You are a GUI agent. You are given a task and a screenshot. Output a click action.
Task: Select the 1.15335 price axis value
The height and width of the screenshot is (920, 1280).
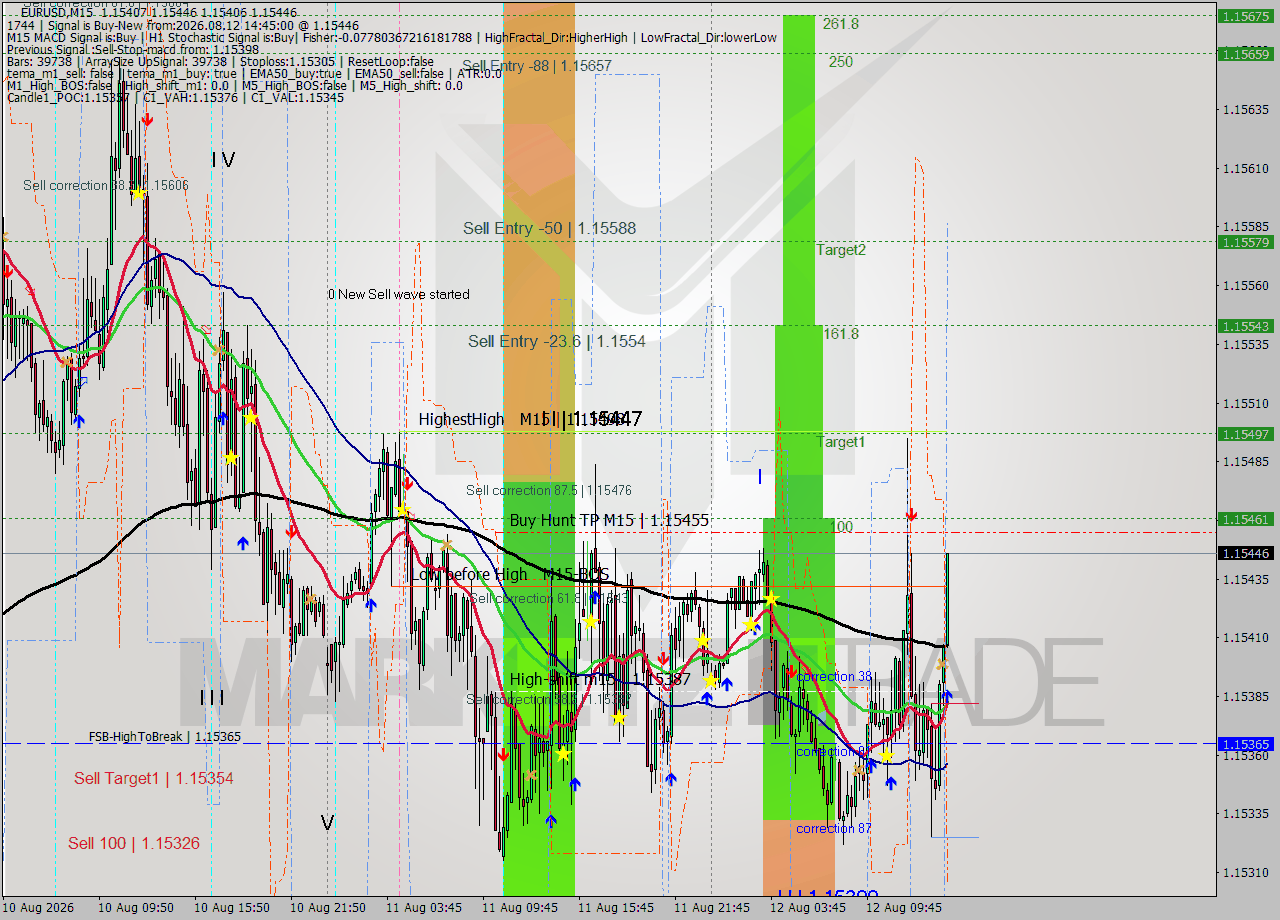coord(1245,813)
